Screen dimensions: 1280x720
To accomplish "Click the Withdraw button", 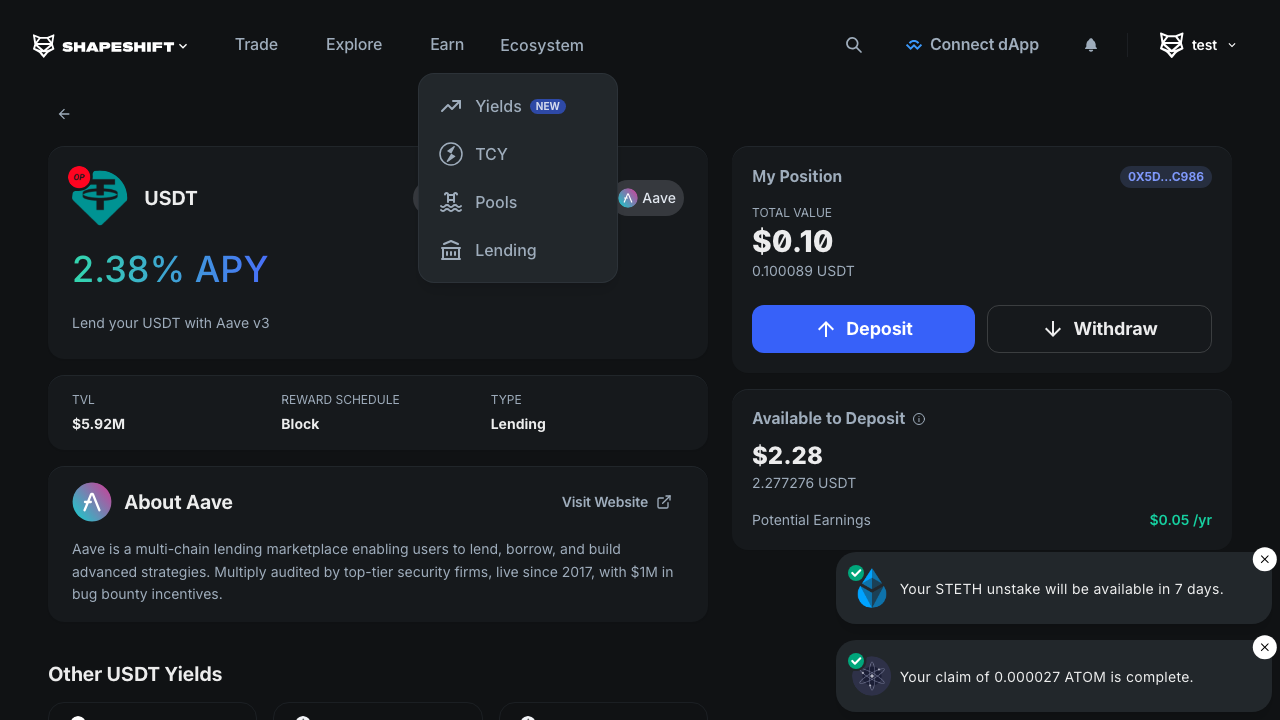I will (1099, 328).
